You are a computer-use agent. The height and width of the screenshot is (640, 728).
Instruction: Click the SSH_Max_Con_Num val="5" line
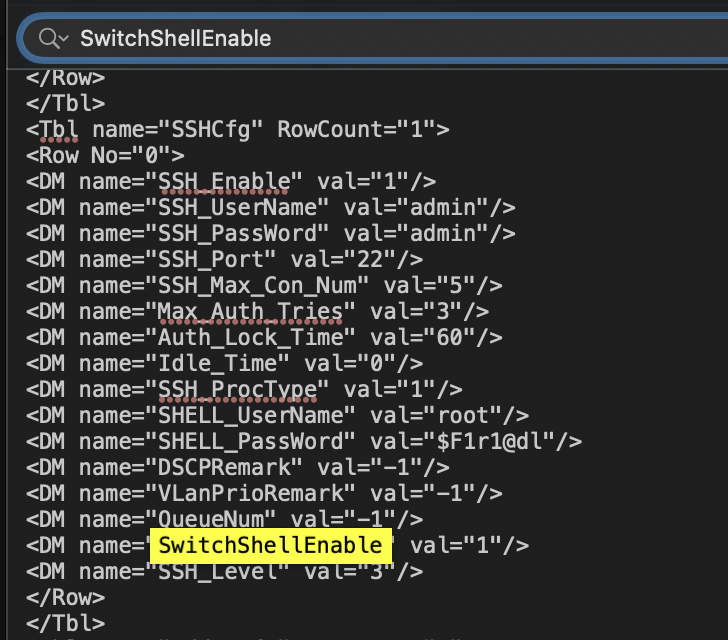coord(264,285)
